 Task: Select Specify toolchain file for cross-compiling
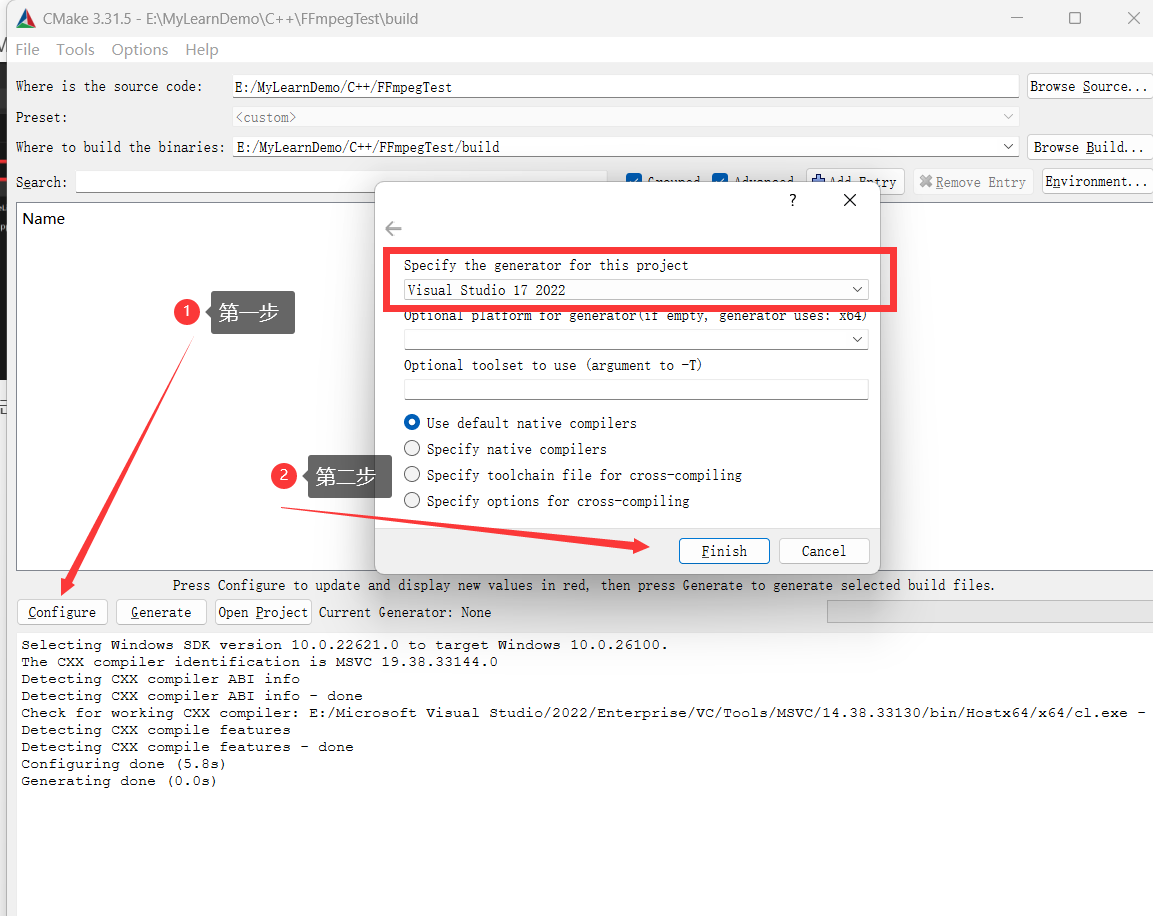tap(412, 474)
